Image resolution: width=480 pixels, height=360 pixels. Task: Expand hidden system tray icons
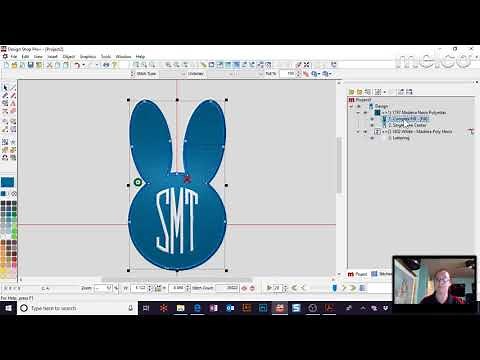(363, 308)
